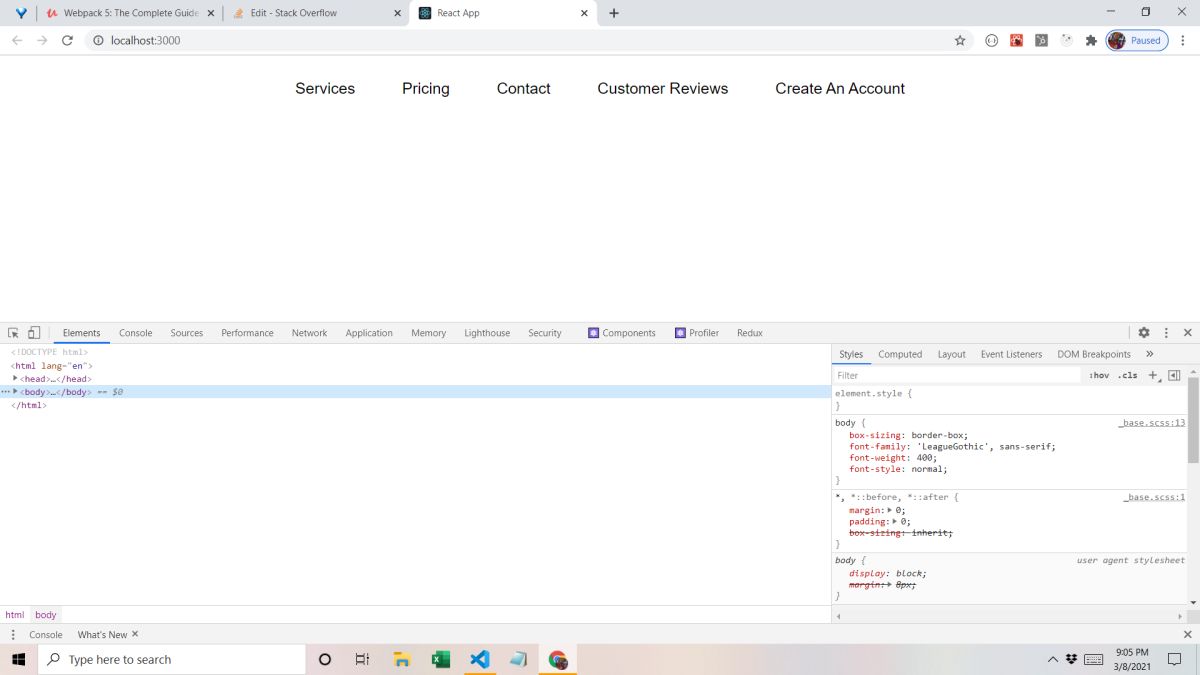Image resolution: width=1200 pixels, height=675 pixels.
Task: Show more Styles sidebar tabs
Action: tap(1150, 354)
